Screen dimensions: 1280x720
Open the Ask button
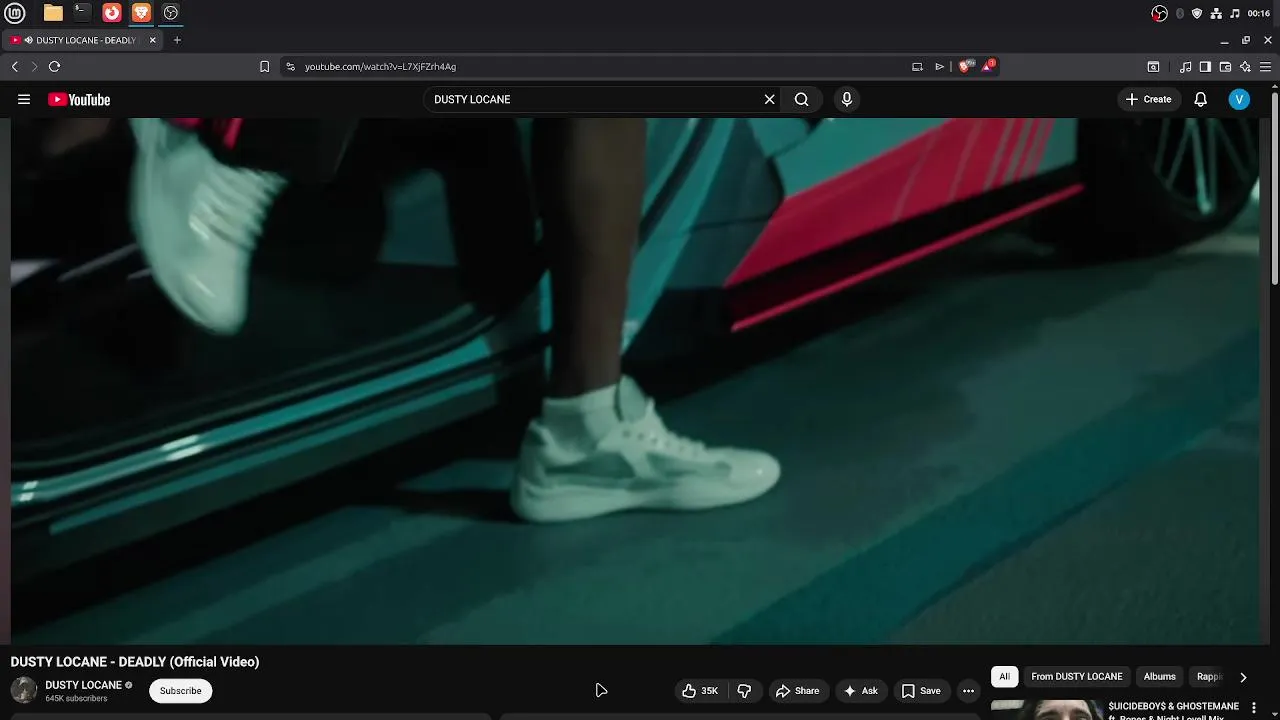(x=861, y=691)
